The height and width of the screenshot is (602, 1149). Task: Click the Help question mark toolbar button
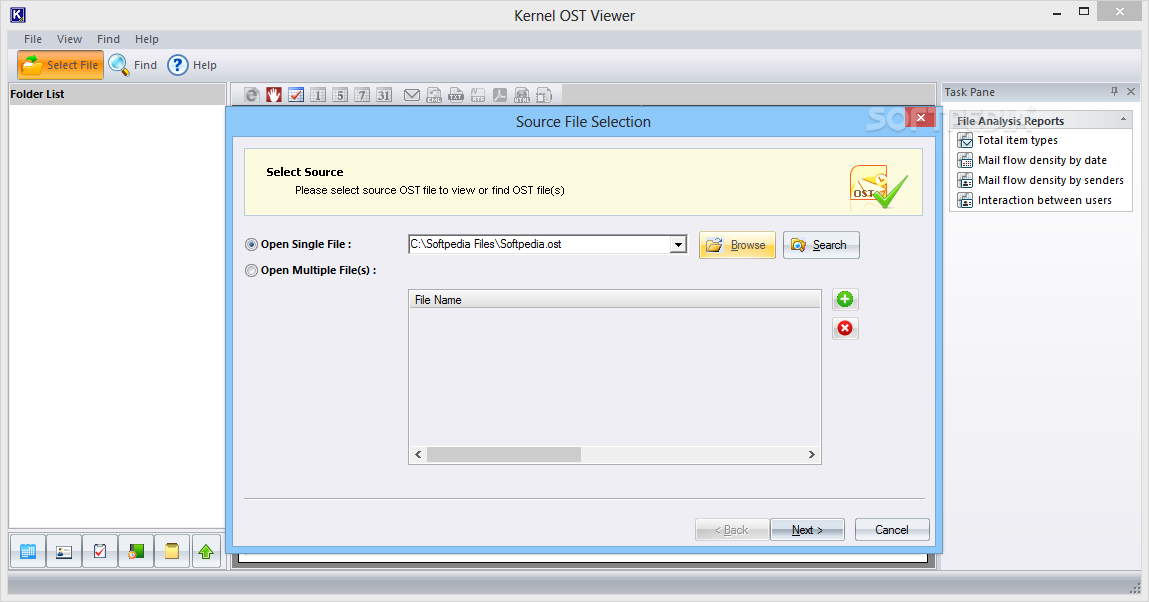coord(192,65)
